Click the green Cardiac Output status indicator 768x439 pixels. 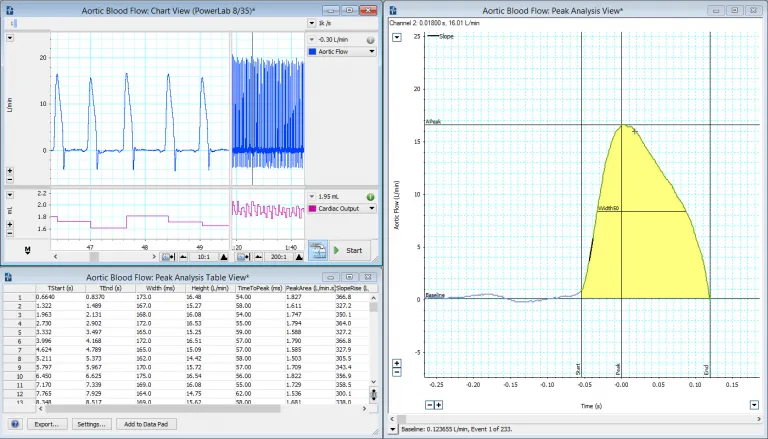[x=370, y=197]
